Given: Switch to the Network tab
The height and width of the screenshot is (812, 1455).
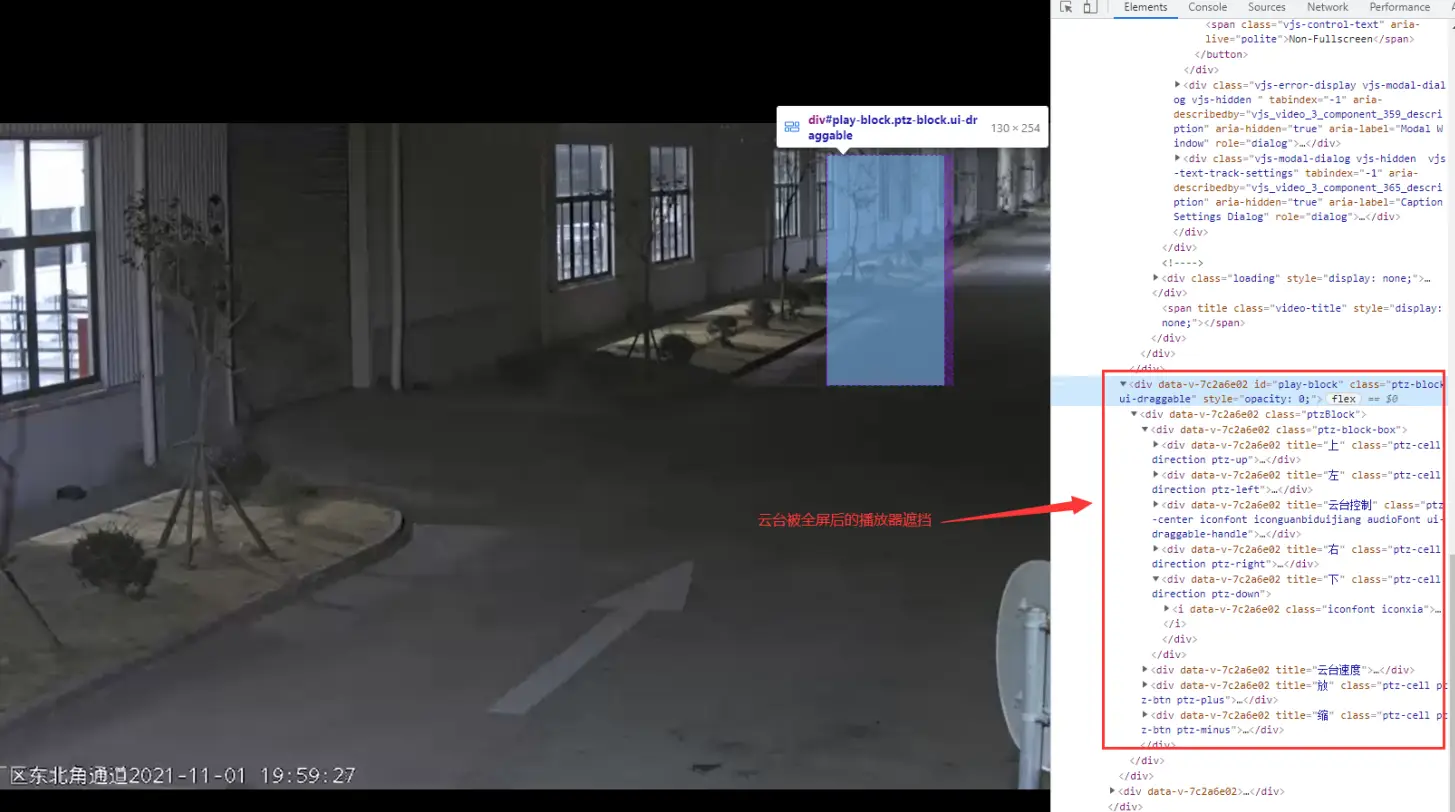Looking at the screenshot, I should click(1327, 7).
